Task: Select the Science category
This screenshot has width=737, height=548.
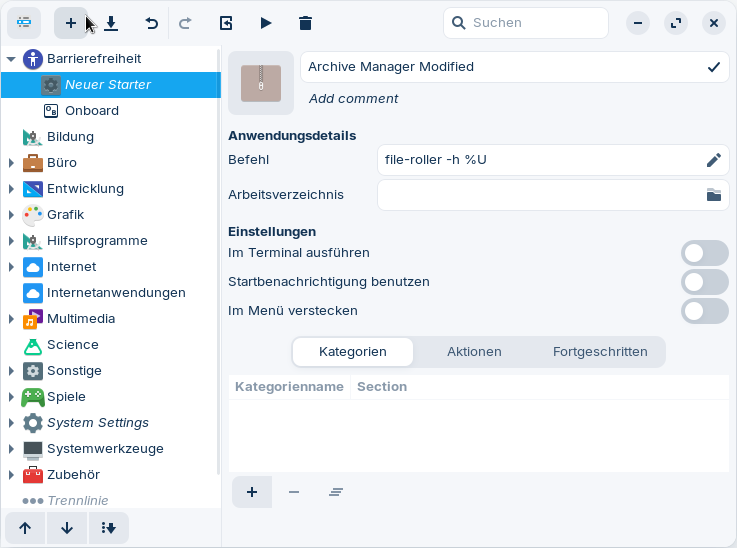Action: pos(111,345)
